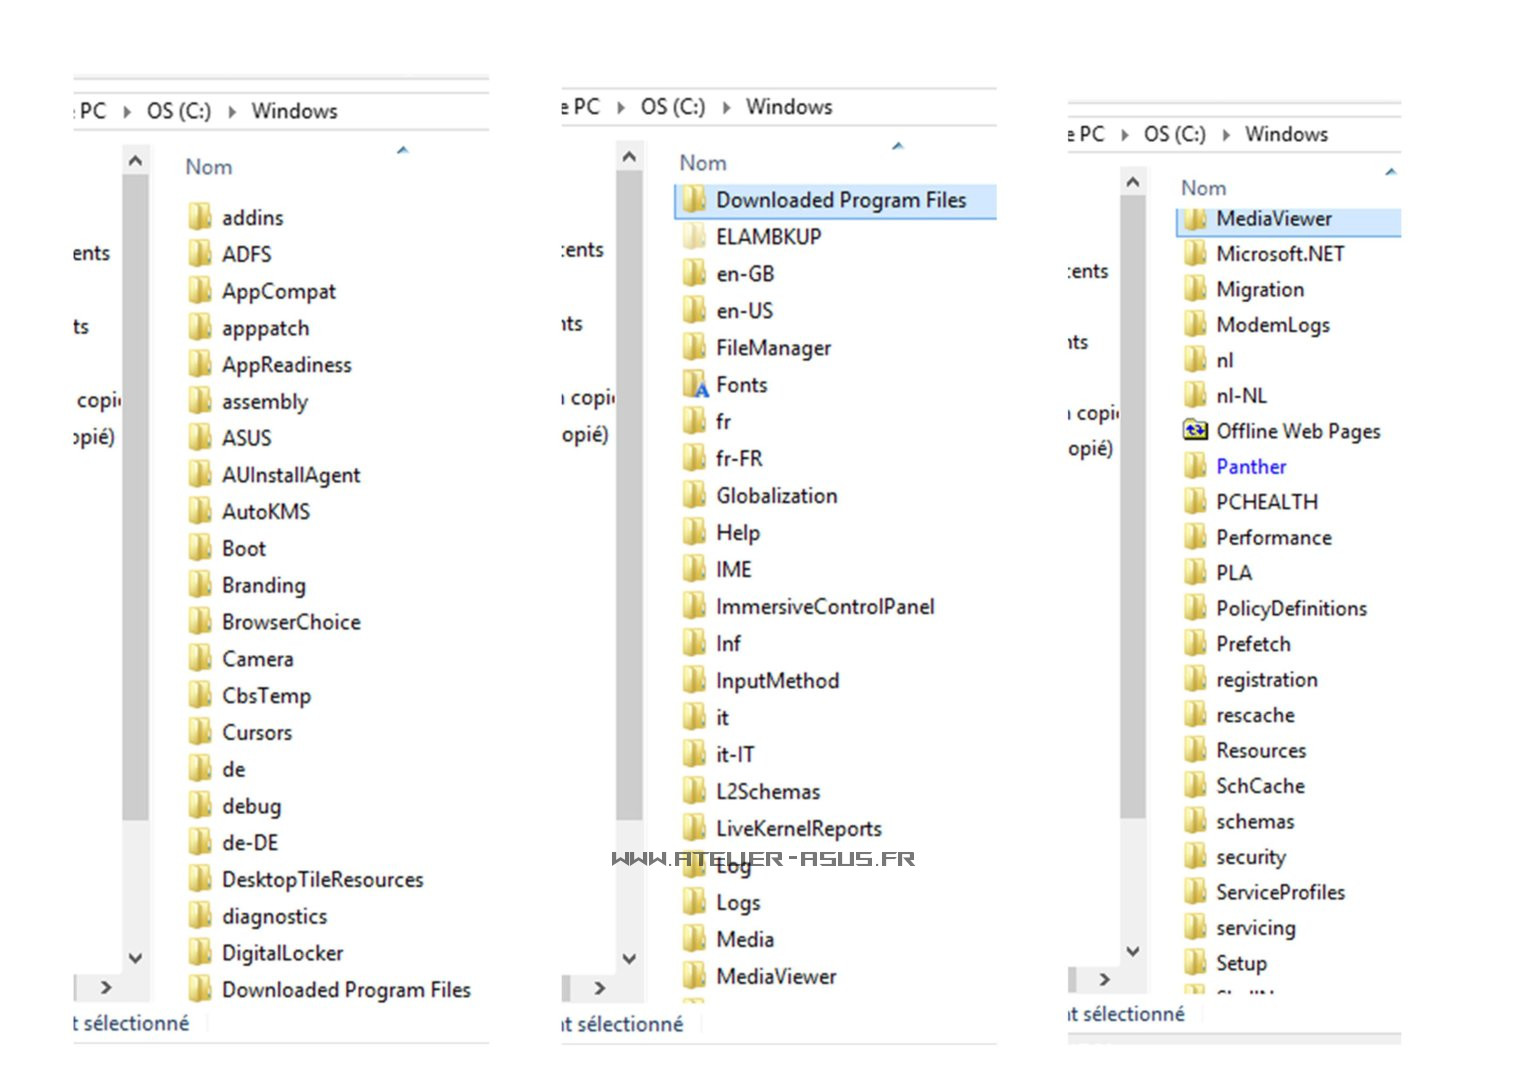1528x1079 pixels.
Task: Sort by Nom column in left pane
Action: (x=209, y=167)
